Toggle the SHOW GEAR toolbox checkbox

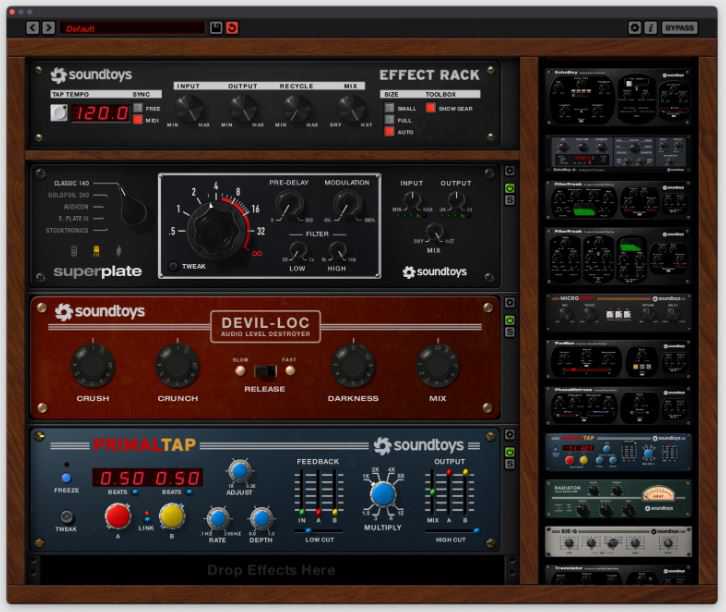(x=431, y=108)
